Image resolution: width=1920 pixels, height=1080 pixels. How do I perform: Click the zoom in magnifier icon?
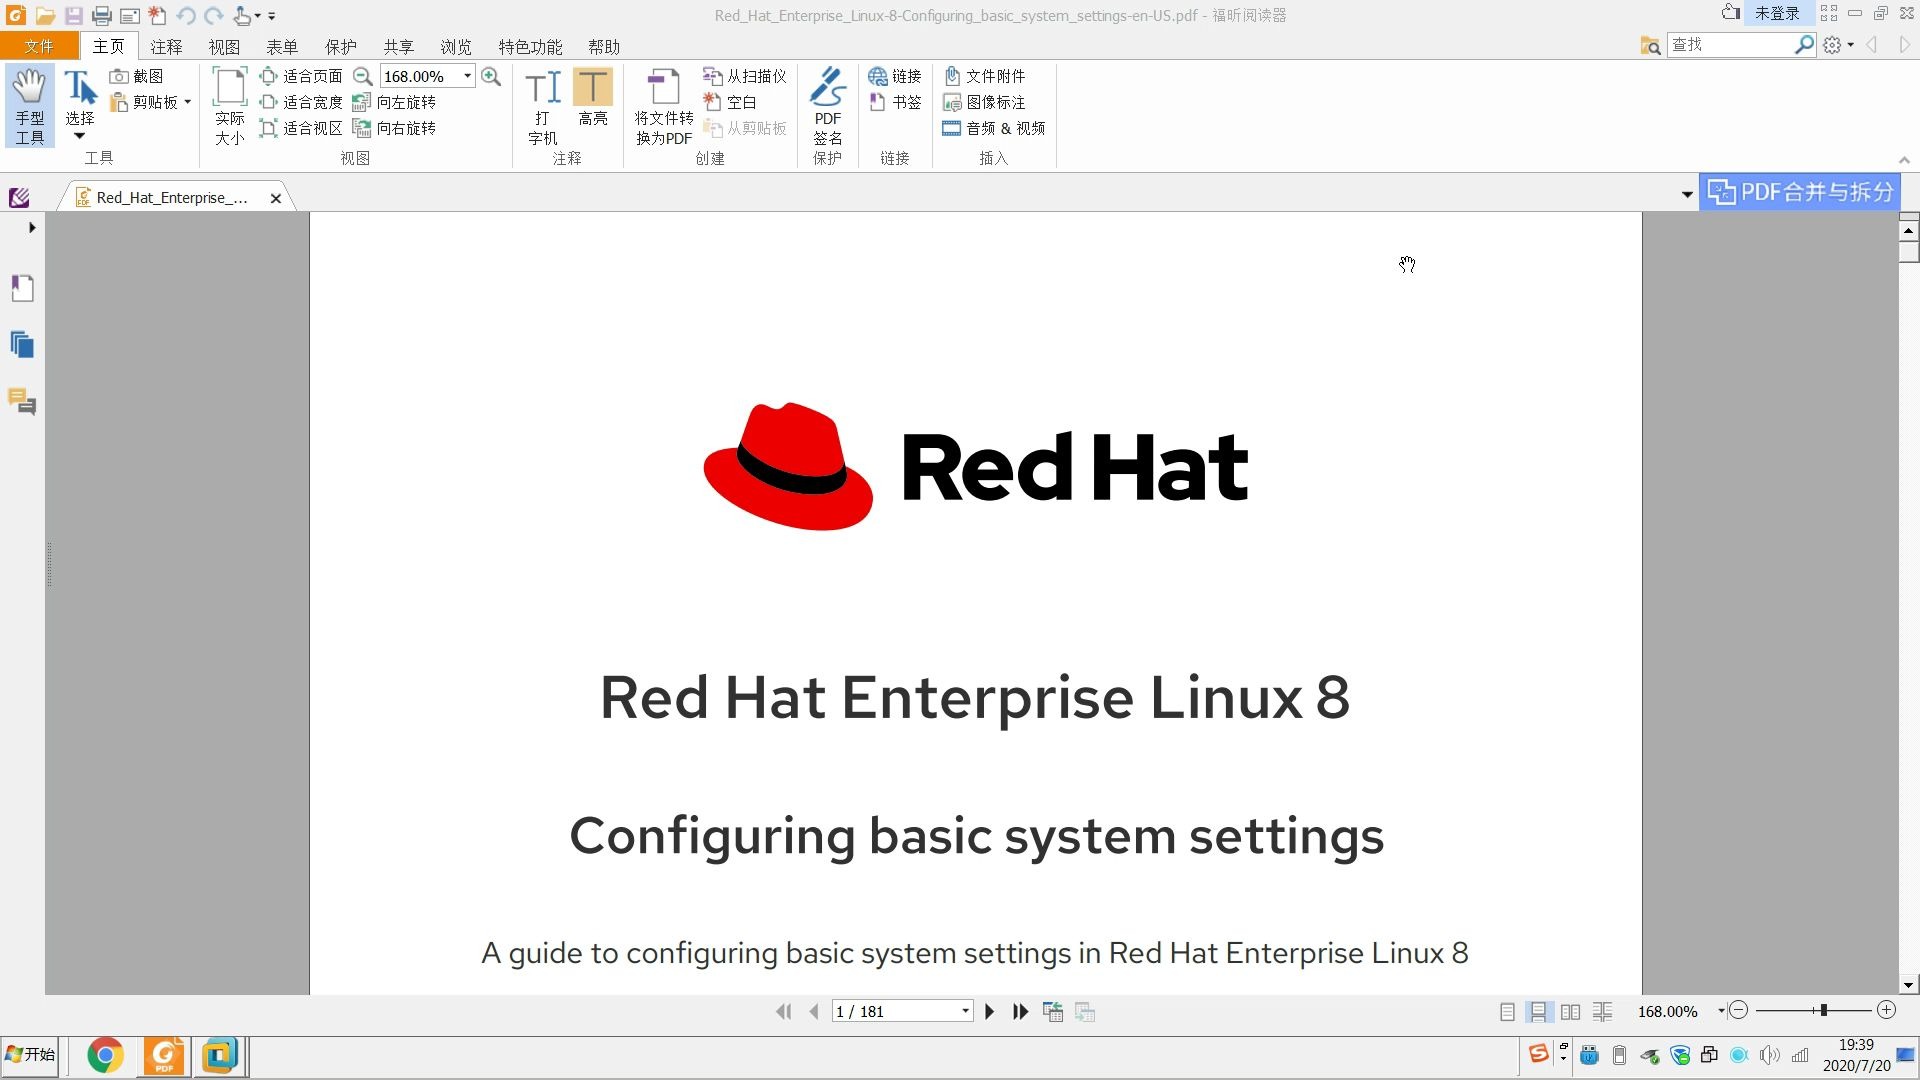491,76
